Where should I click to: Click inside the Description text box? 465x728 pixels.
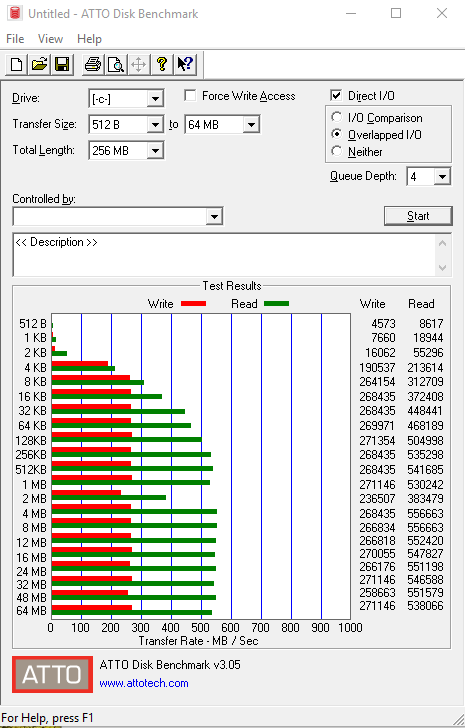pyautogui.click(x=225, y=255)
